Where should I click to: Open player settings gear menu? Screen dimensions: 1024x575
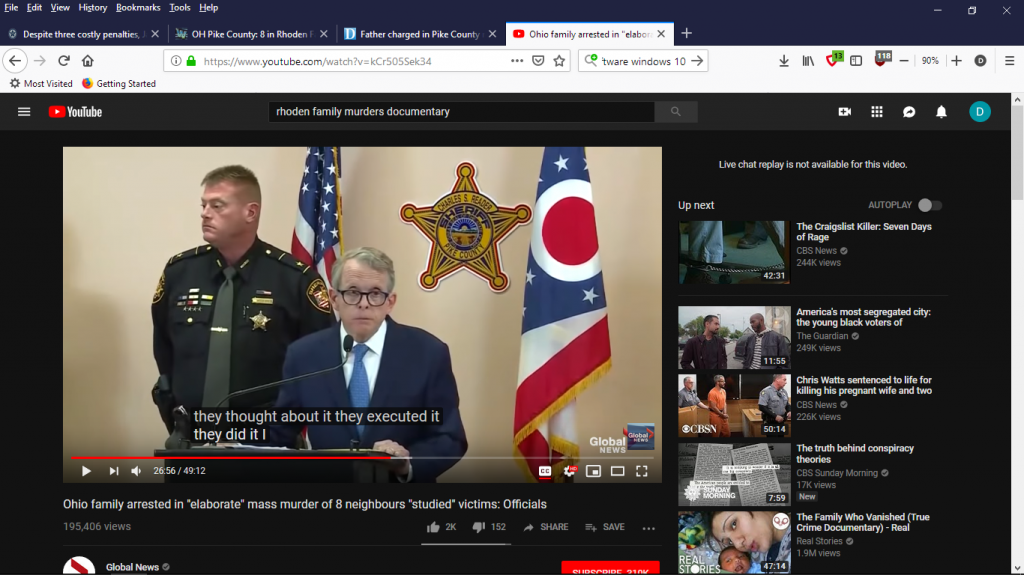tap(569, 470)
